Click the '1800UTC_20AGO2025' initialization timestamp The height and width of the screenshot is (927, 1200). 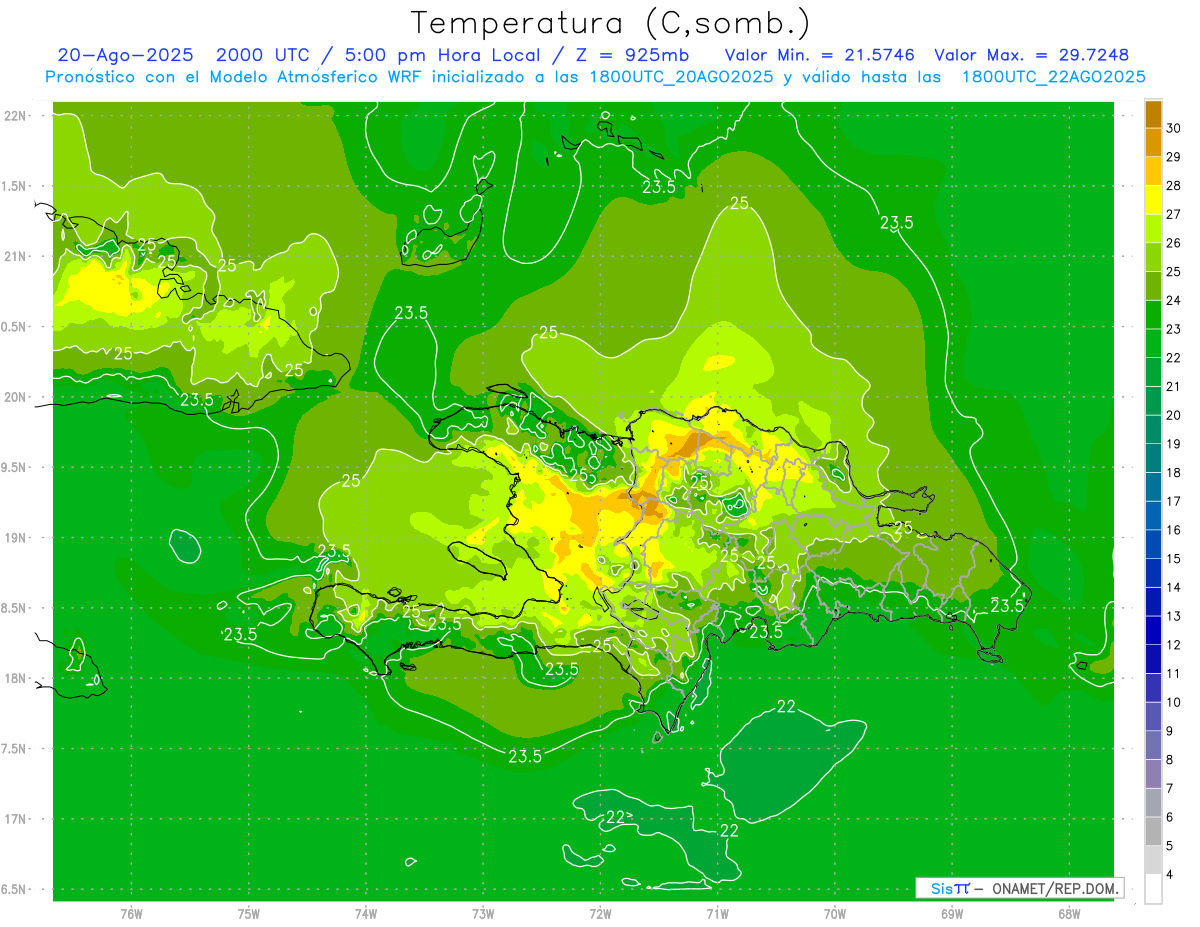pos(680,77)
